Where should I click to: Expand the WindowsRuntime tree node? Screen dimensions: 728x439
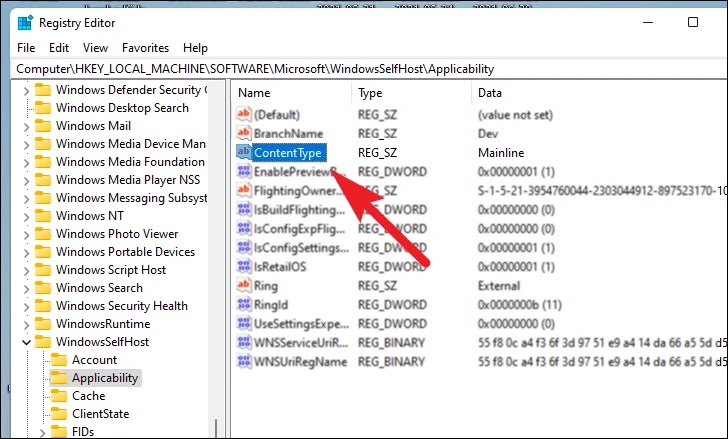point(26,324)
